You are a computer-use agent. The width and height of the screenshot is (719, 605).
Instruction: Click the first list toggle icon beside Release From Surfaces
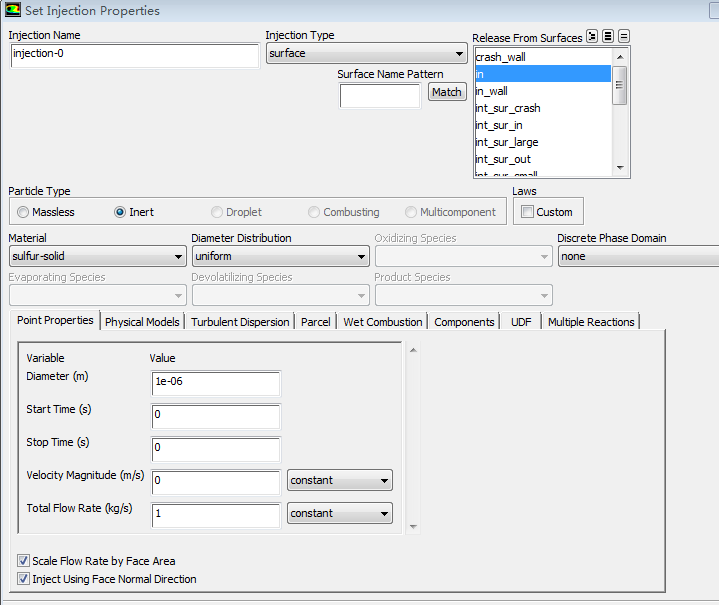tap(592, 36)
